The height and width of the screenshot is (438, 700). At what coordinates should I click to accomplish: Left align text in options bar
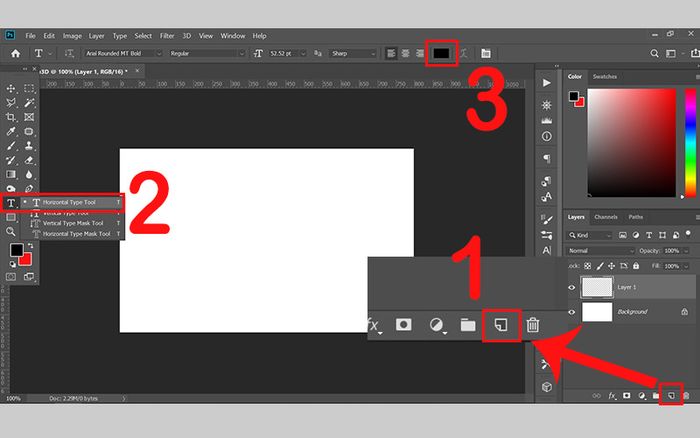pyautogui.click(x=391, y=54)
